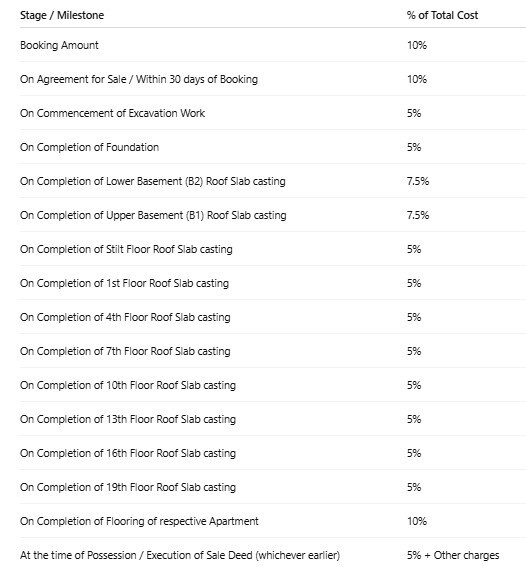The height and width of the screenshot is (567, 526).
Task: Click the 5% + Other charges value
Action: pyautogui.click(x=453, y=555)
